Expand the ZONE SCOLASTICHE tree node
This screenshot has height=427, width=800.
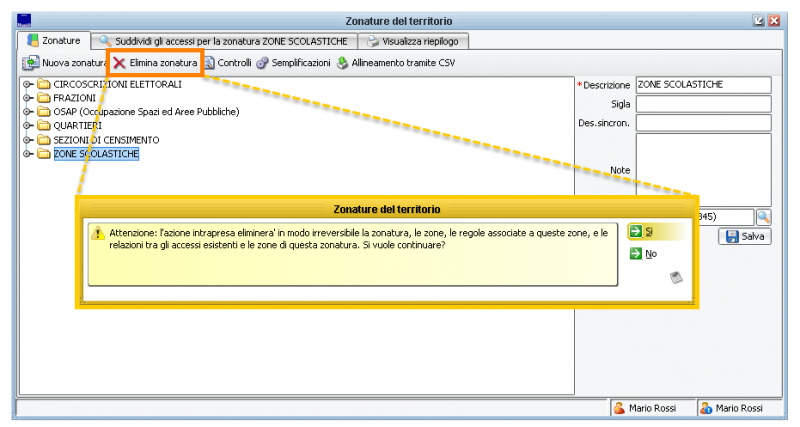tap(28, 154)
